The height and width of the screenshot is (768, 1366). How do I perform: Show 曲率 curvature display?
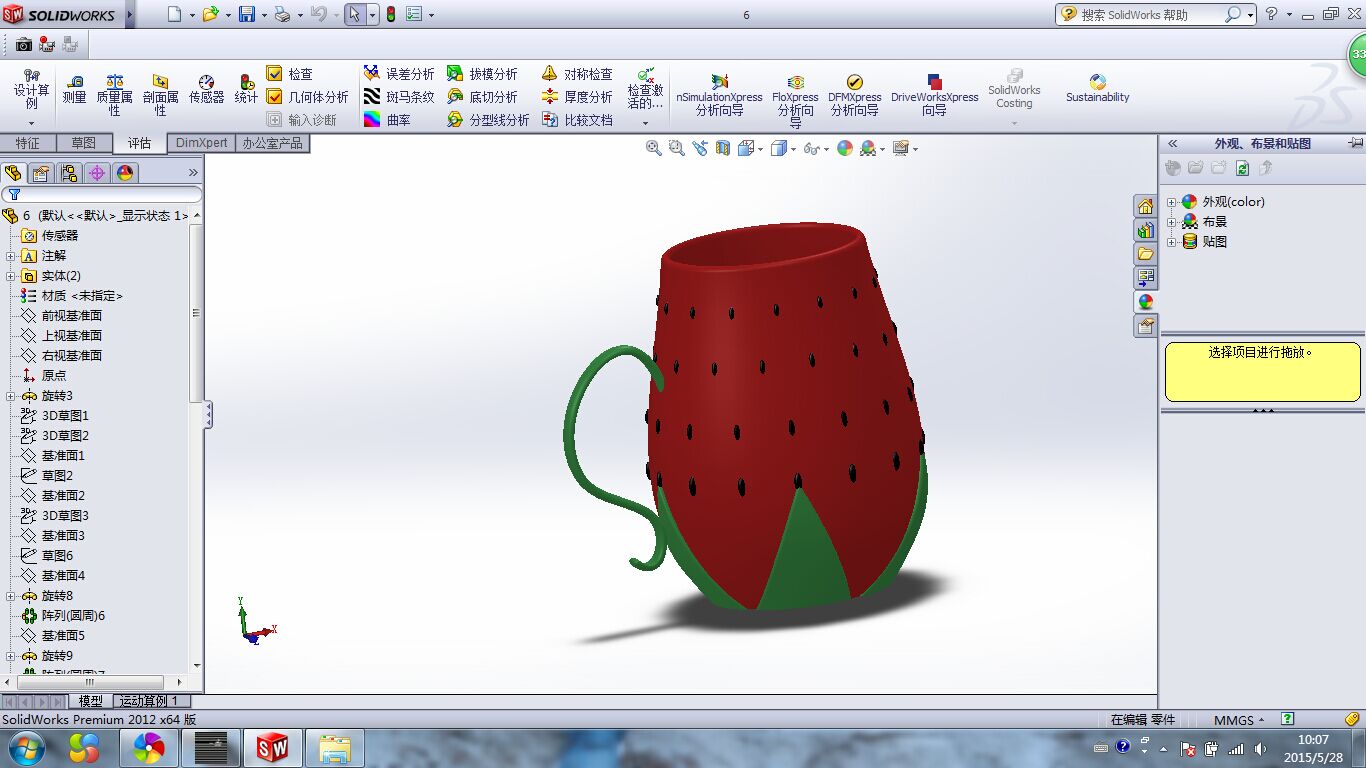(387, 120)
